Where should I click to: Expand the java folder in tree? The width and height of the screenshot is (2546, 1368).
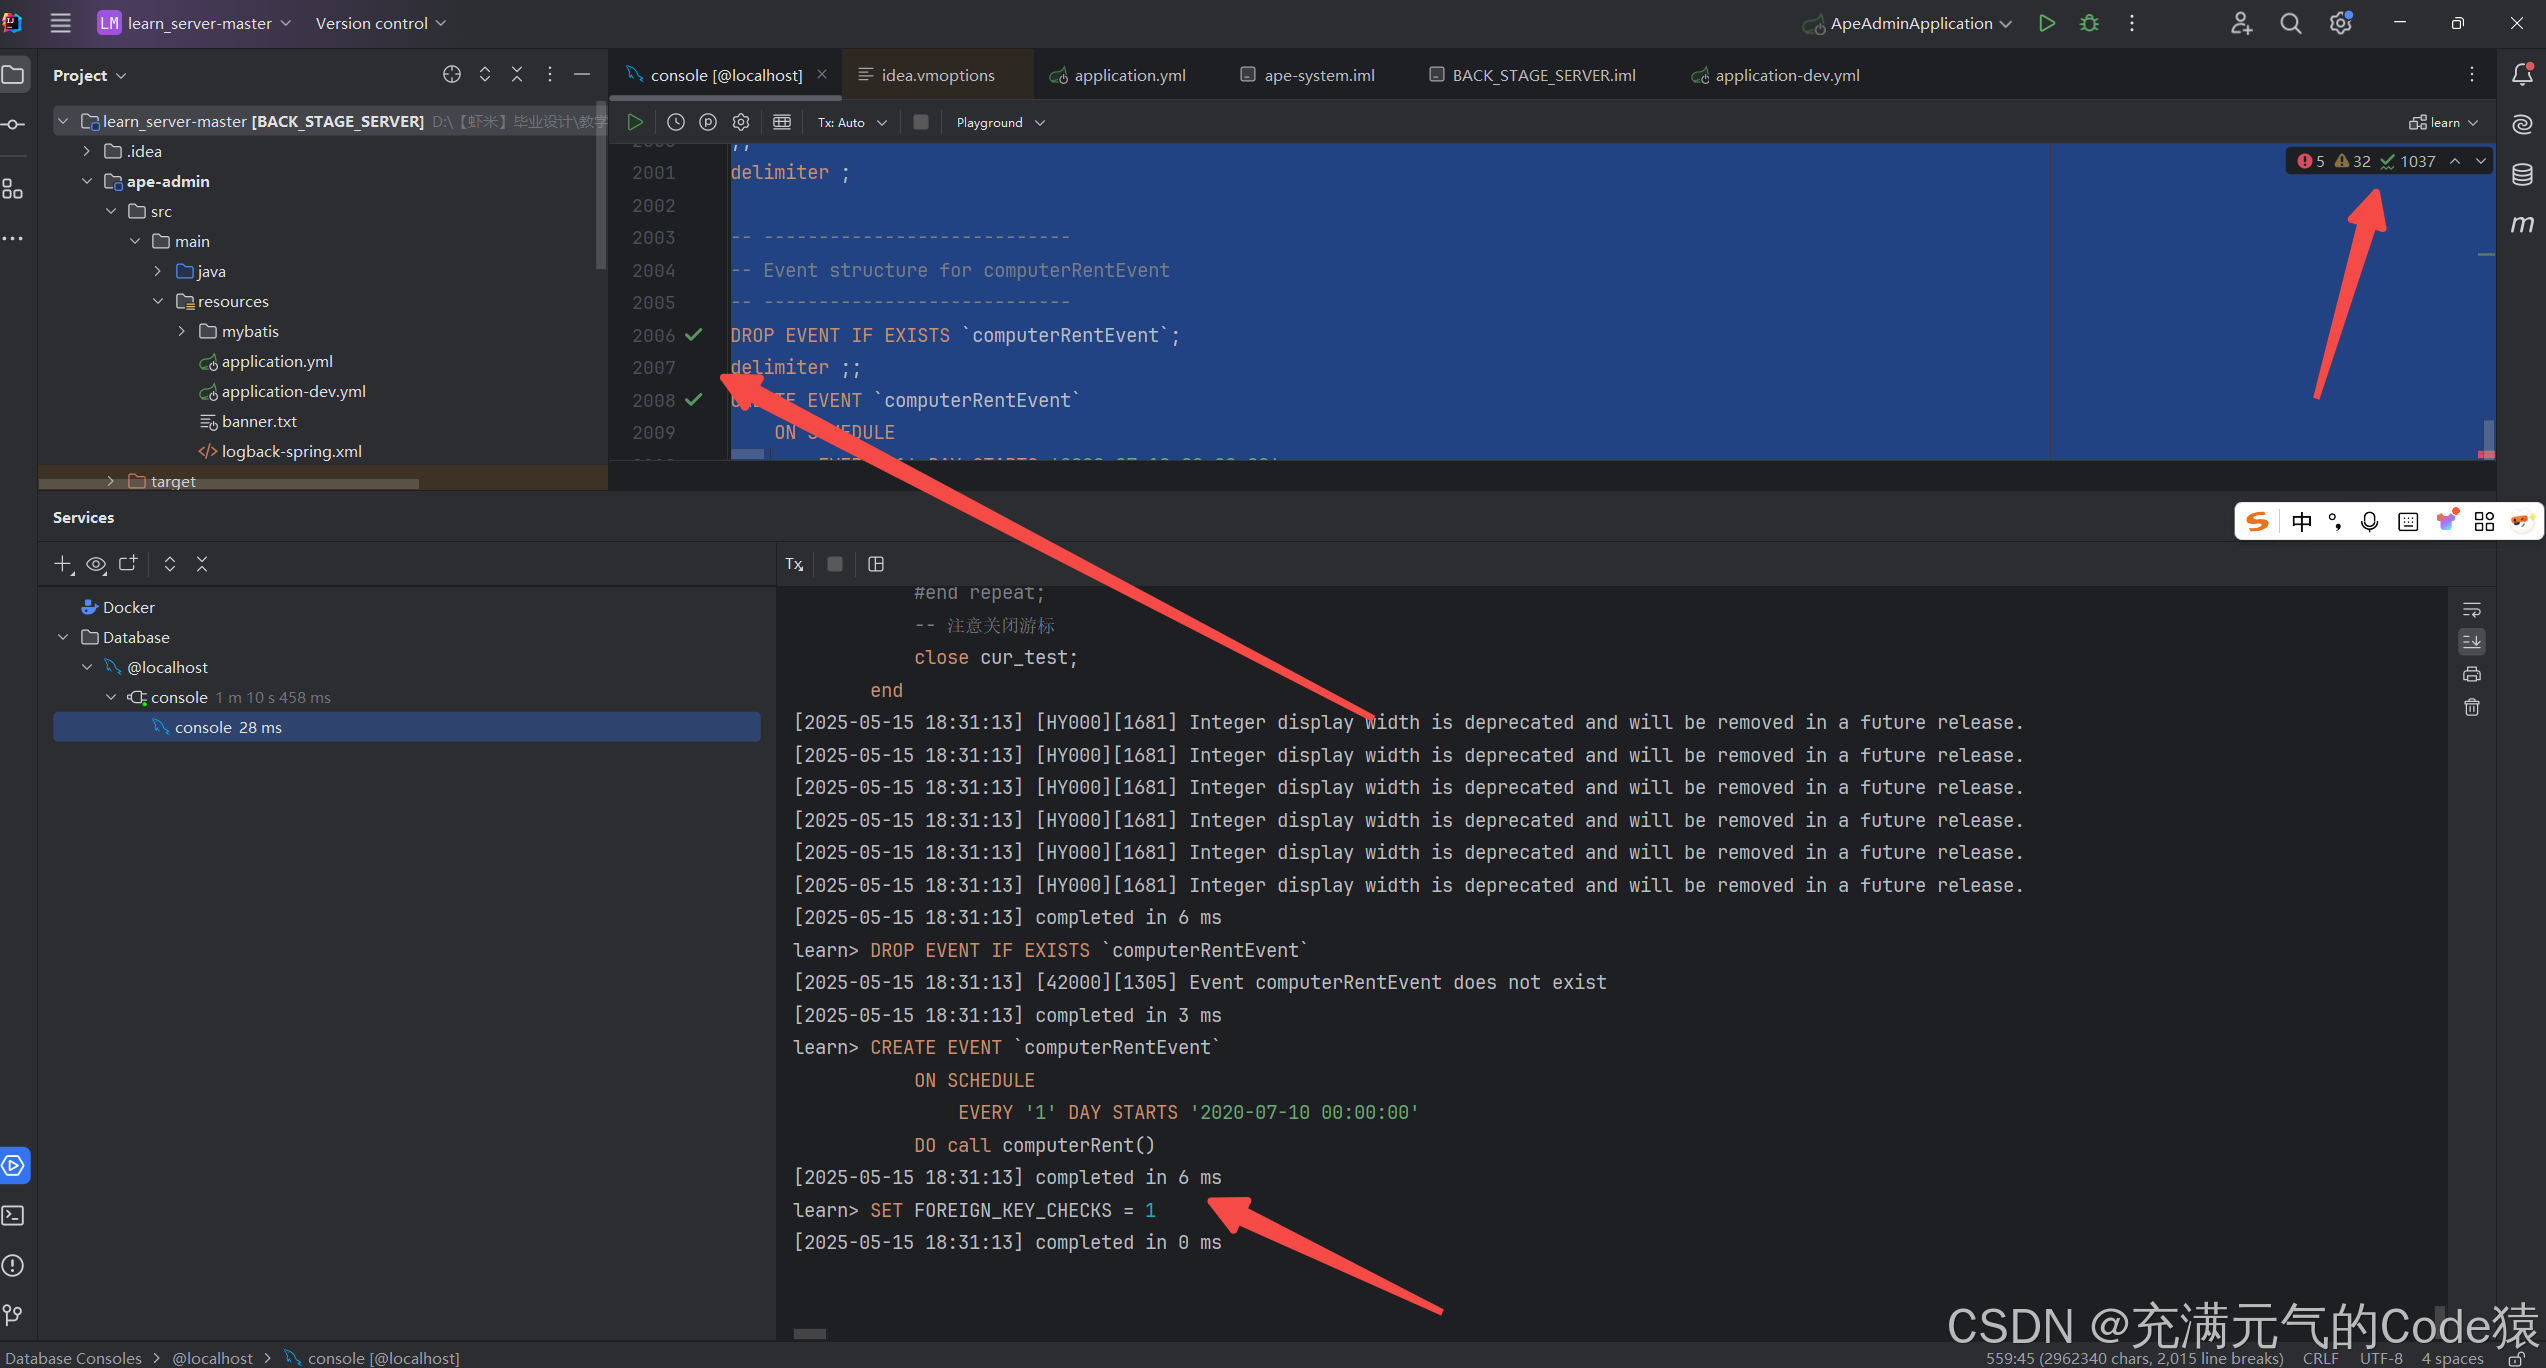click(158, 271)
